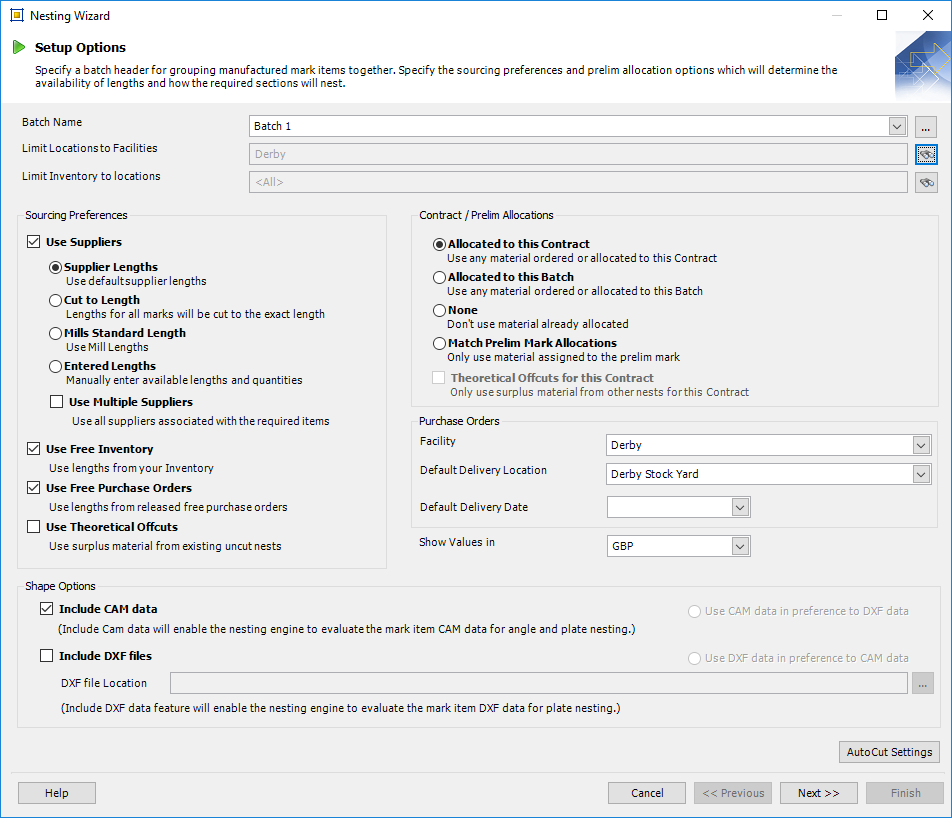Screen dimensions: 952x818
Task: Uncheck the Use Free Inventory option
Action: click(34, 450)
